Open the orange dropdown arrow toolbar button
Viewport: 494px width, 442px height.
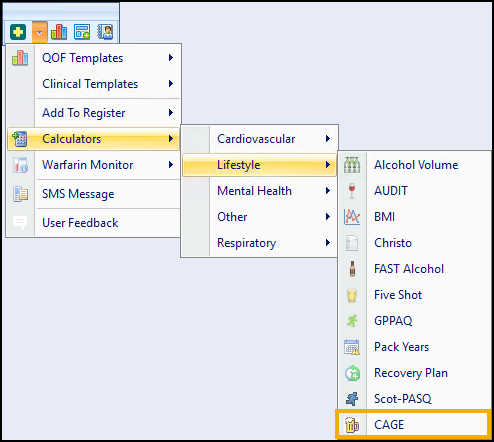(x=40, y=32)
